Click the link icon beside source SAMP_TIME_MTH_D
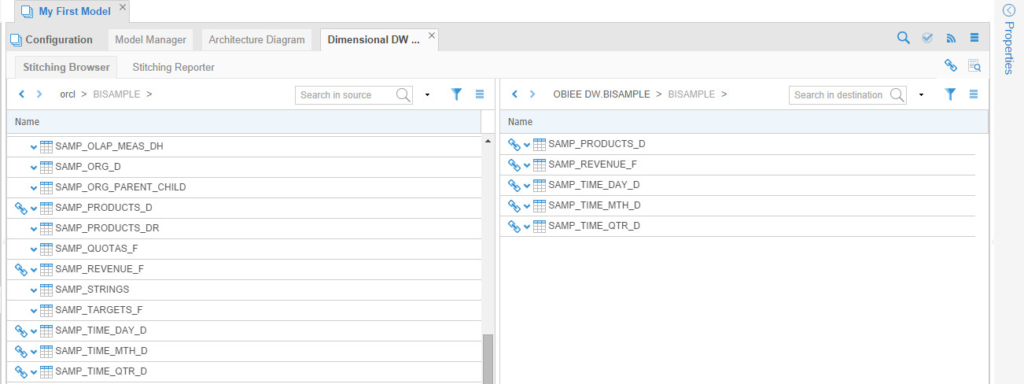 [22, 351]
